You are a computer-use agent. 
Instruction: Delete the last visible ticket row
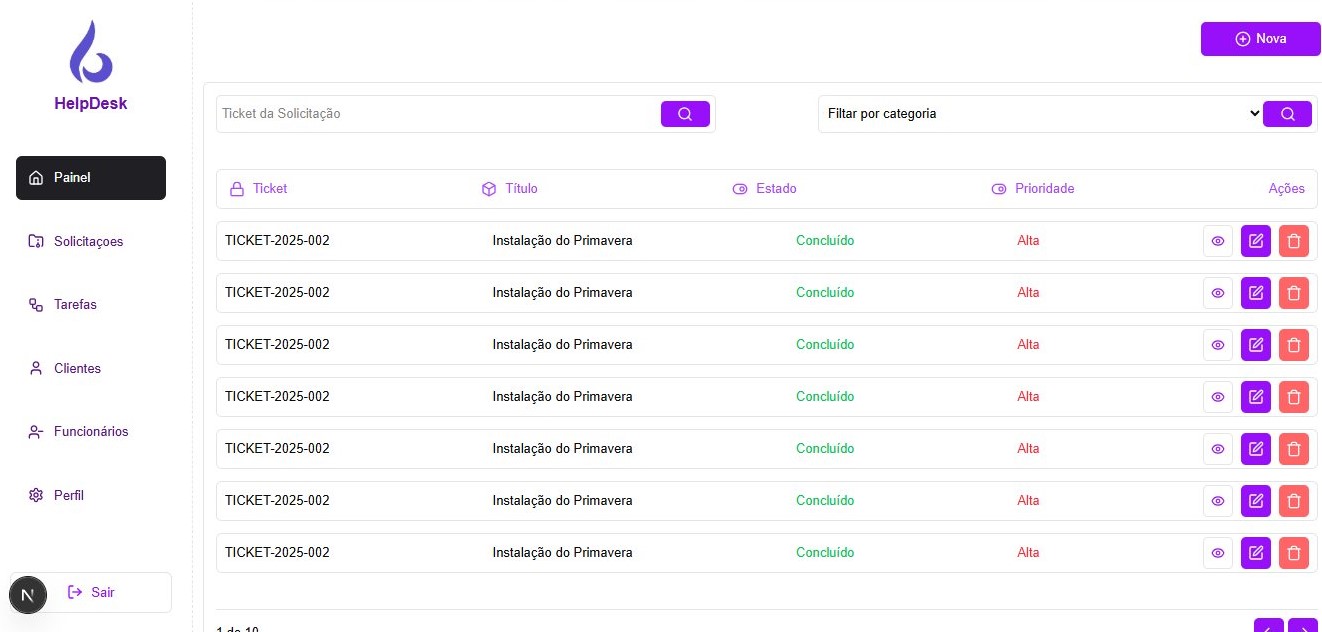pyautogui.click(x=1293, y=553)
